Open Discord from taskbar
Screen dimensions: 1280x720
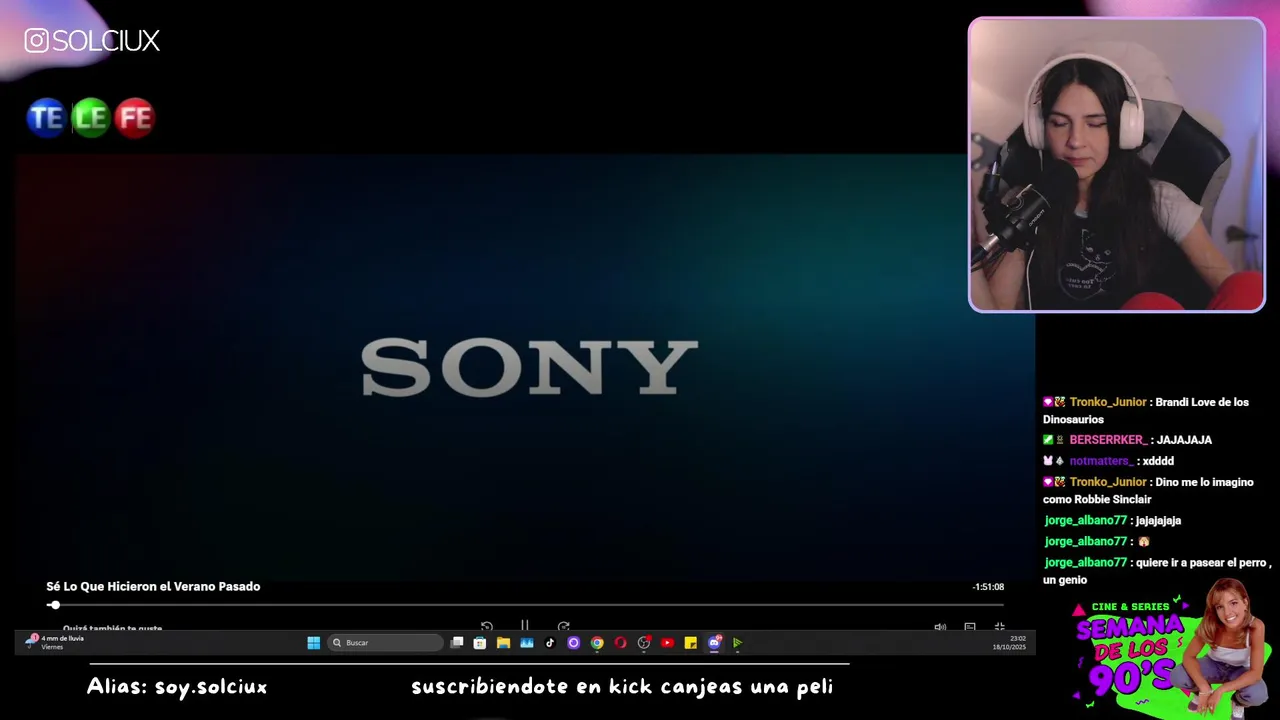(714, 643)
